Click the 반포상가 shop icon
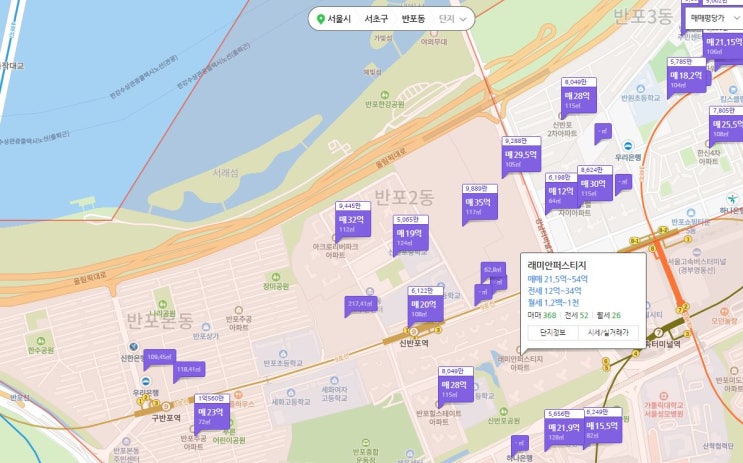Image resolution: width=743 pixels, height=463 pixels. point(206,327)
